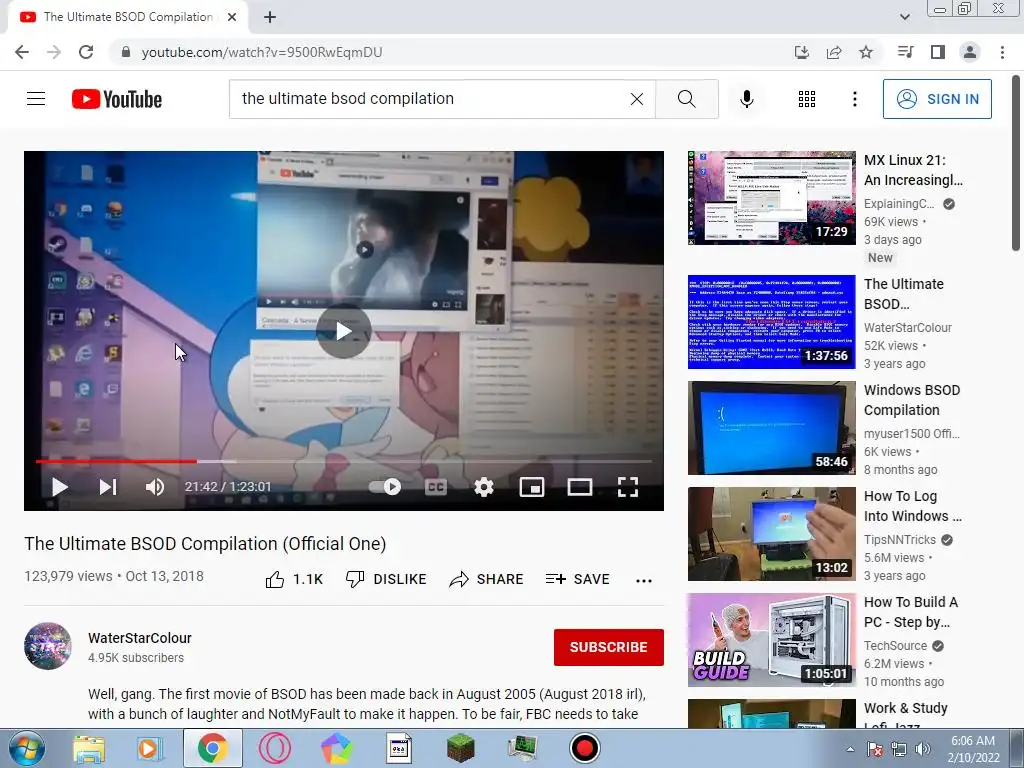Open Windows Explorer from taskbar
Image resolution: width=1024 pixels, height=768 pixels.
point(89,748)
